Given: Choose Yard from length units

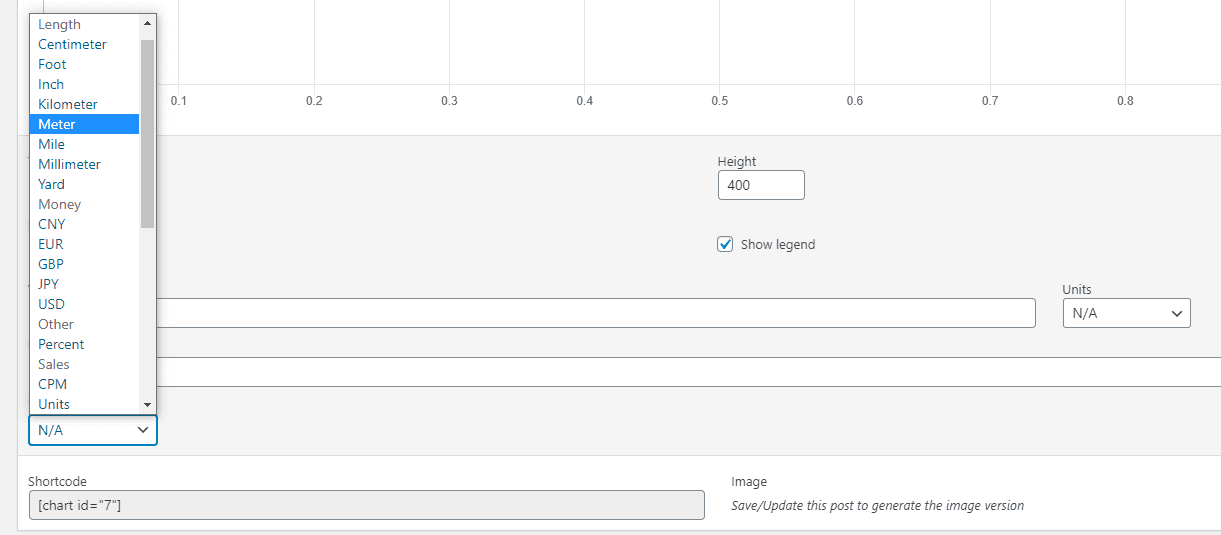Looking at the screenshot, I should pyautogui.click(x=51, y=184).
